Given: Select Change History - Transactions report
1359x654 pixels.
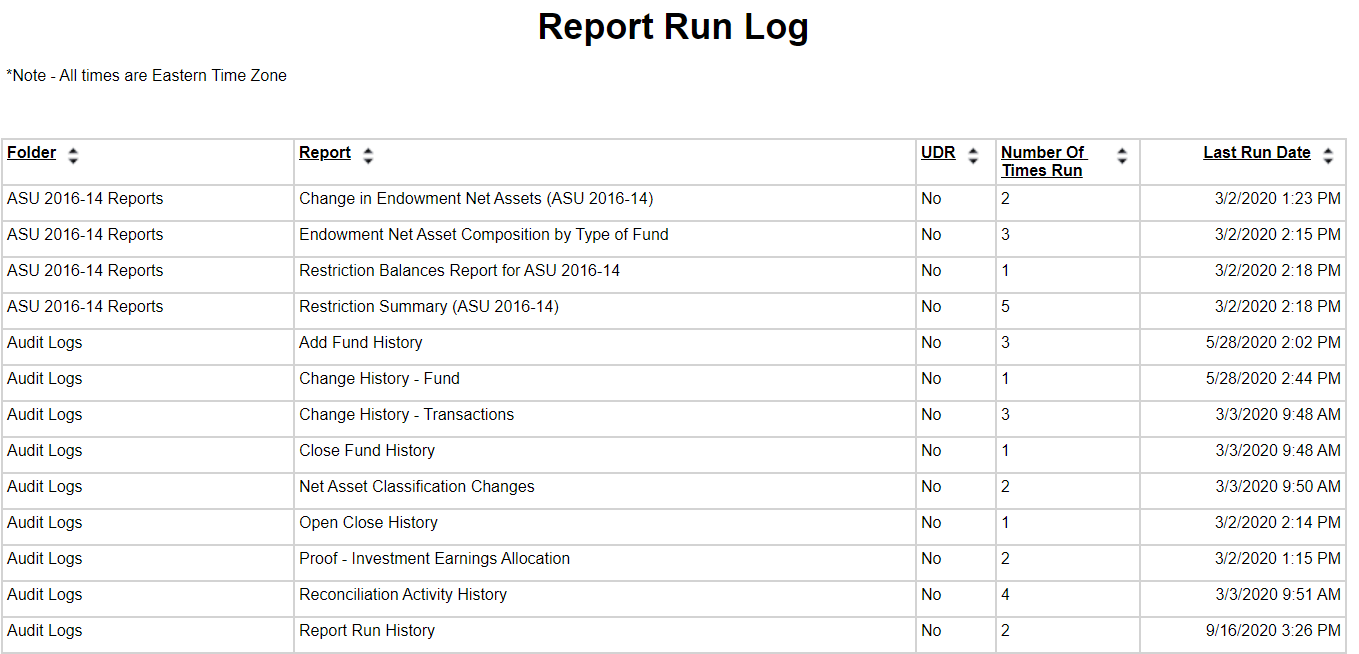Looking at the screenshot, I should click(406, 415).
